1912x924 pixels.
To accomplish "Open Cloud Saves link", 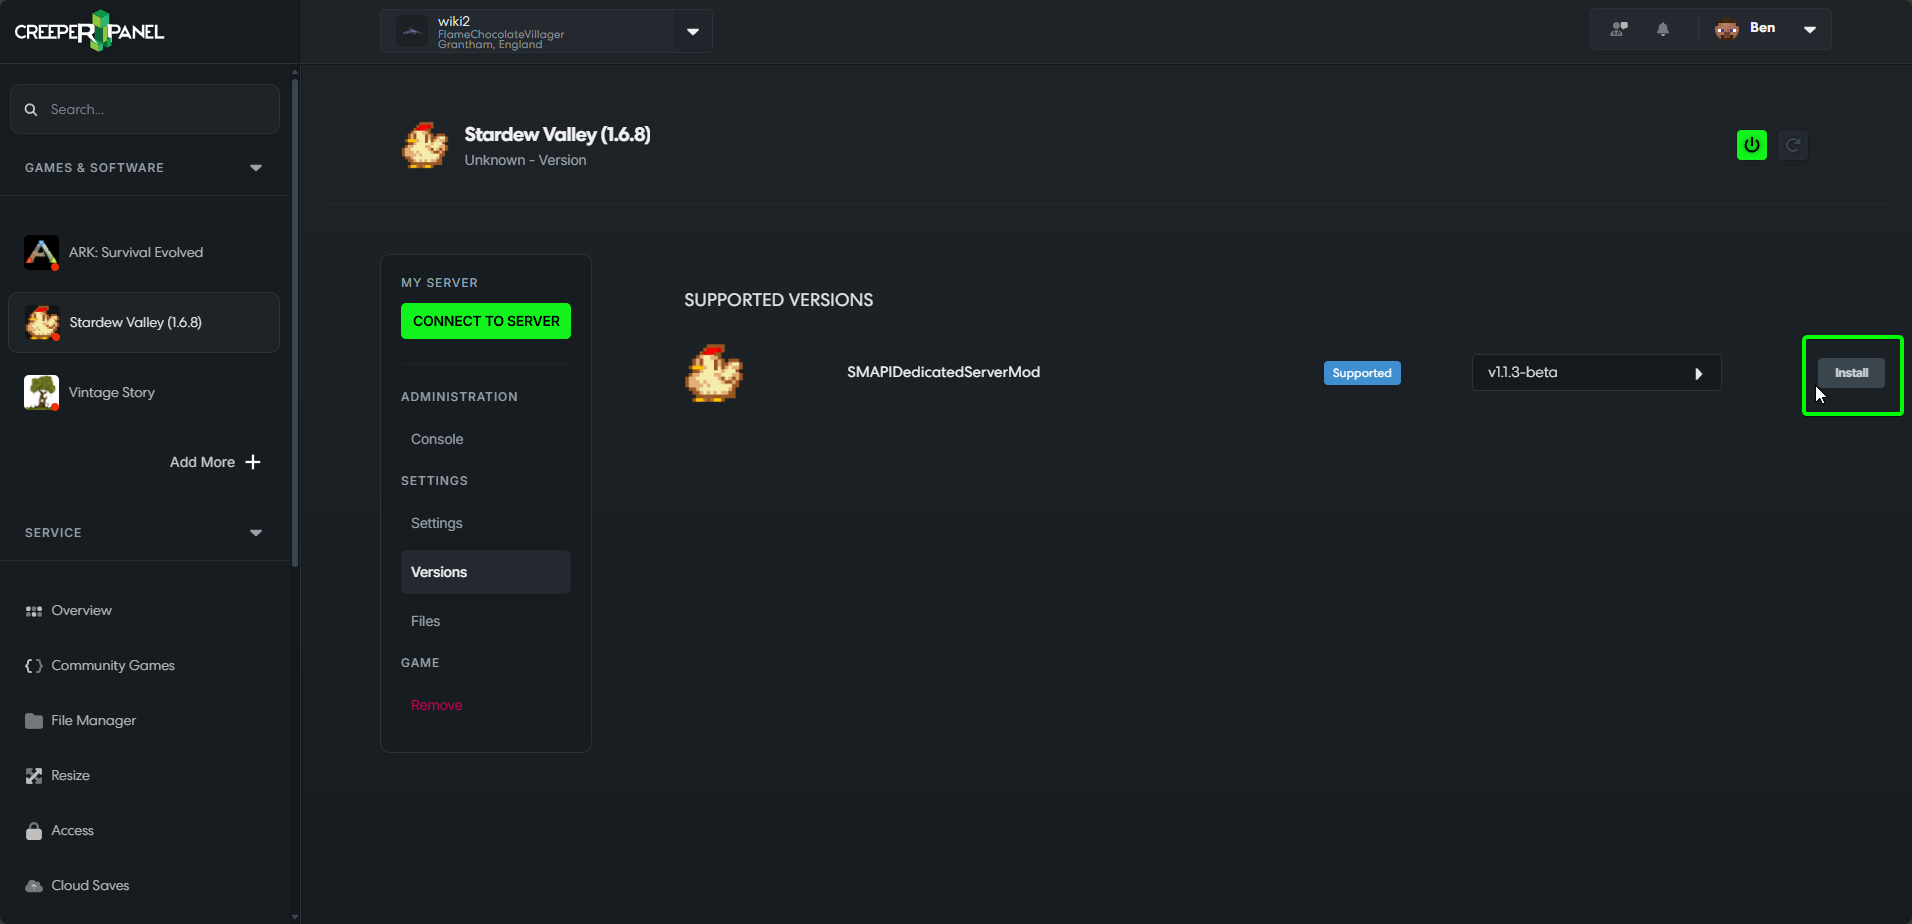I will point(91,886).
